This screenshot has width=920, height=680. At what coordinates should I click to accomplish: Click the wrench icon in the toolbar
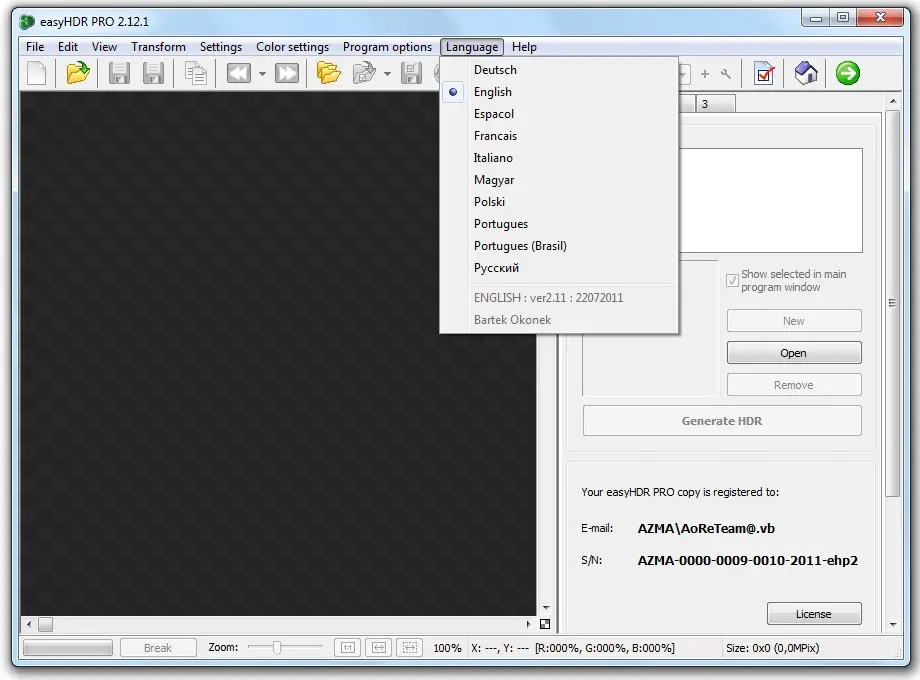(x=726, y=74)
